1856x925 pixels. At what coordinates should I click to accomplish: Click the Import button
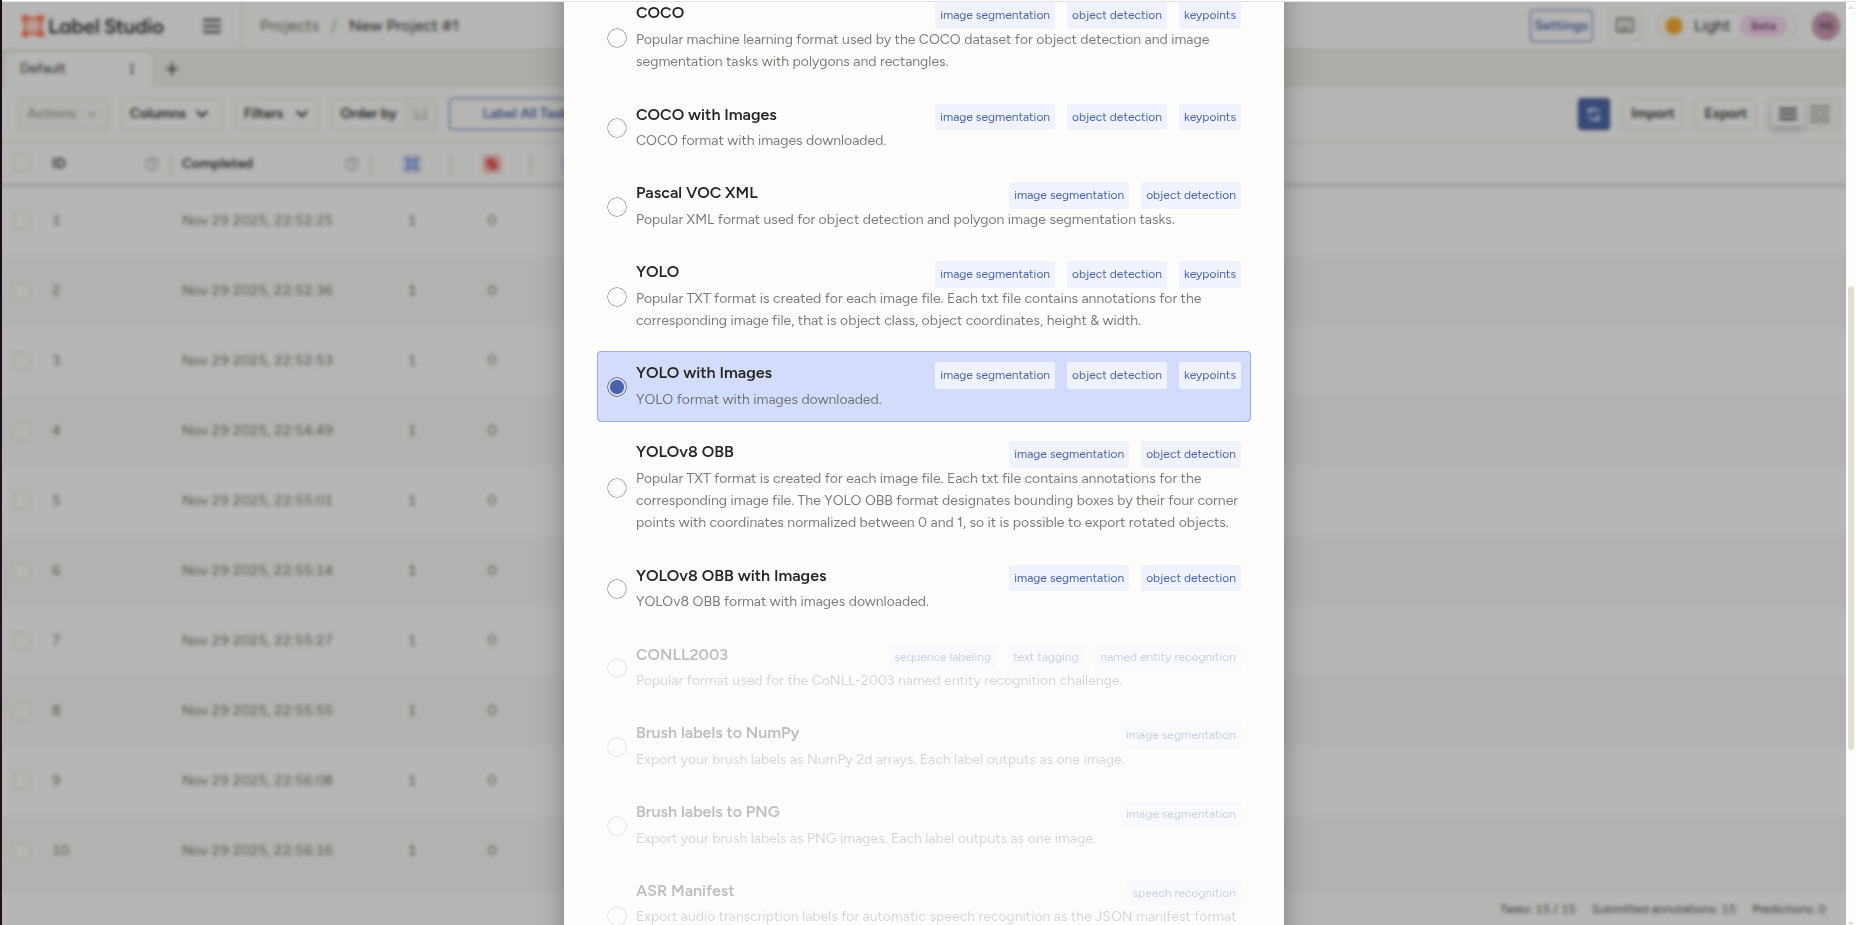click(1652, 114)
